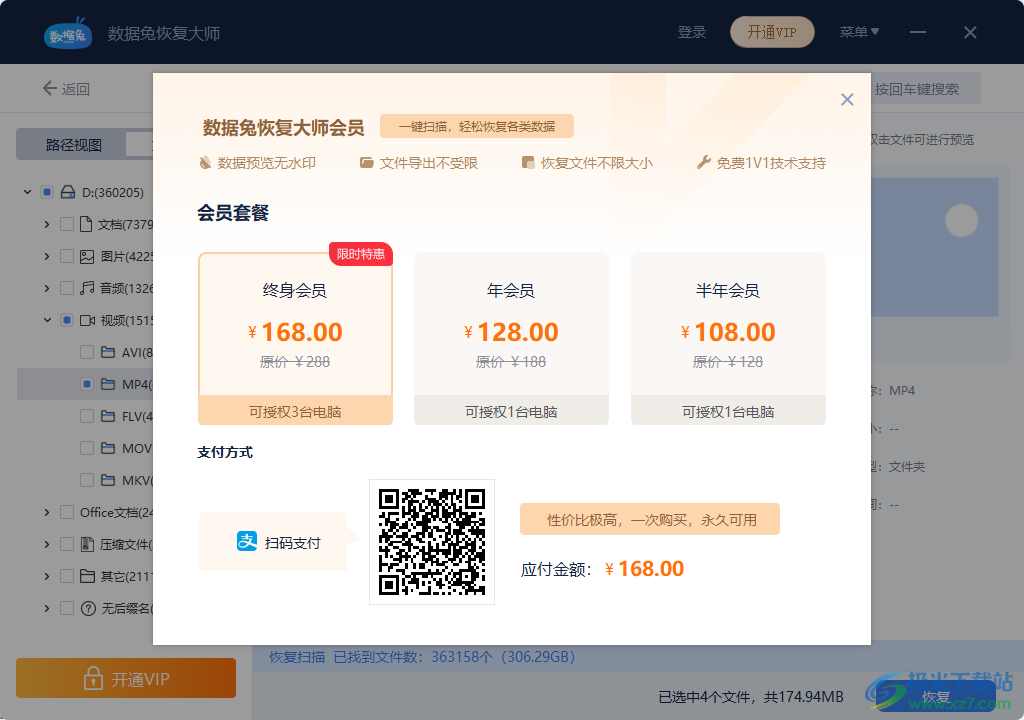Click the 恢复文件不限大小 icon
This screenshot has height=720, width=1024.
click(x=527, y=162)
